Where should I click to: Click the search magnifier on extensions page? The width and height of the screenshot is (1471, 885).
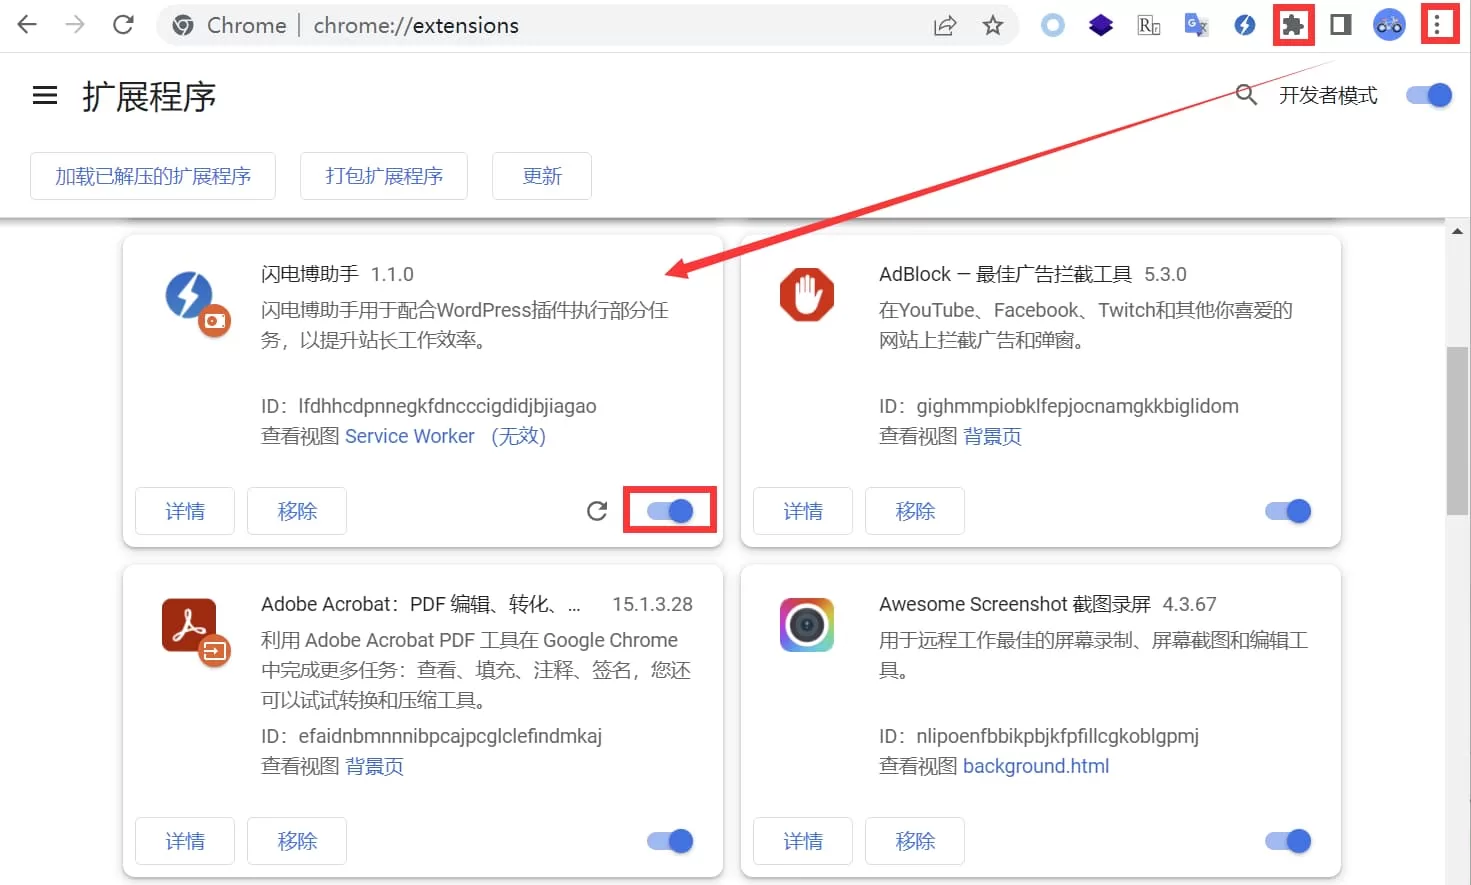point(1246,95)
